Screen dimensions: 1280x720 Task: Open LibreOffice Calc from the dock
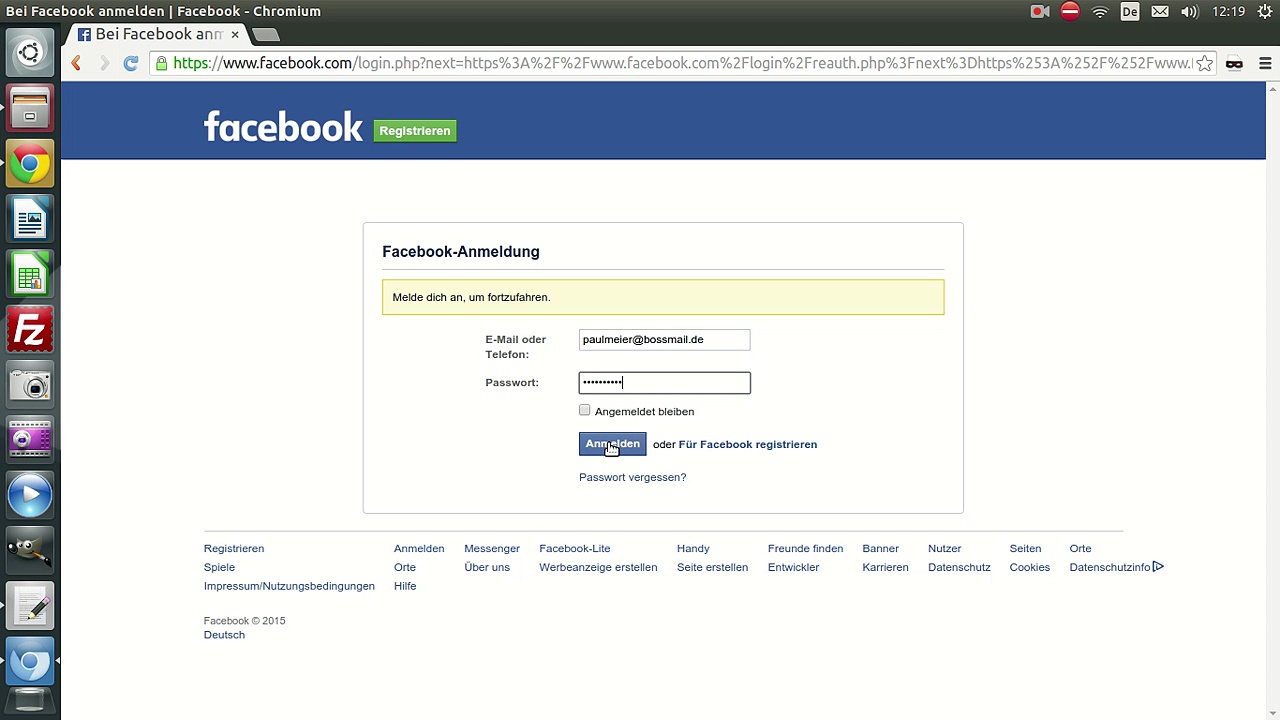coord(30,275)
